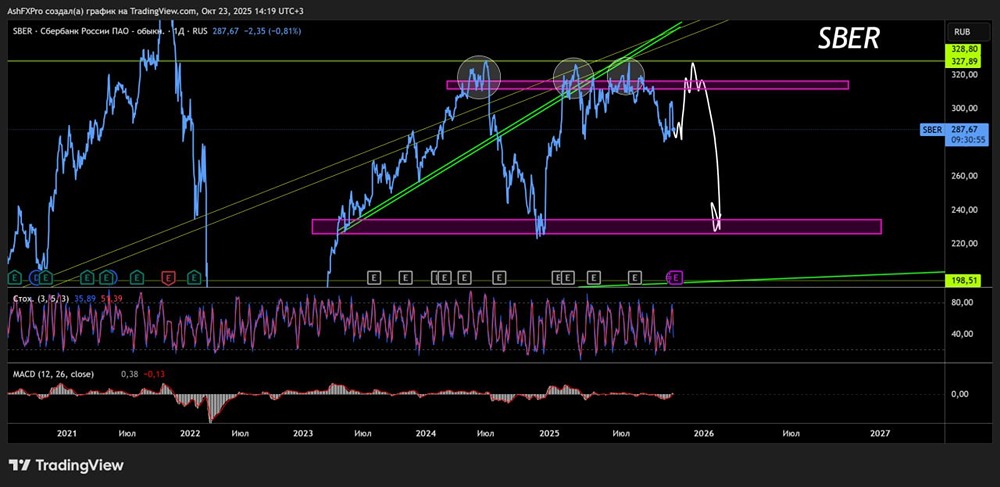The image size is (1000, 487).
Task: Click the 320,00 price axis value
Action: coord(963,75)
